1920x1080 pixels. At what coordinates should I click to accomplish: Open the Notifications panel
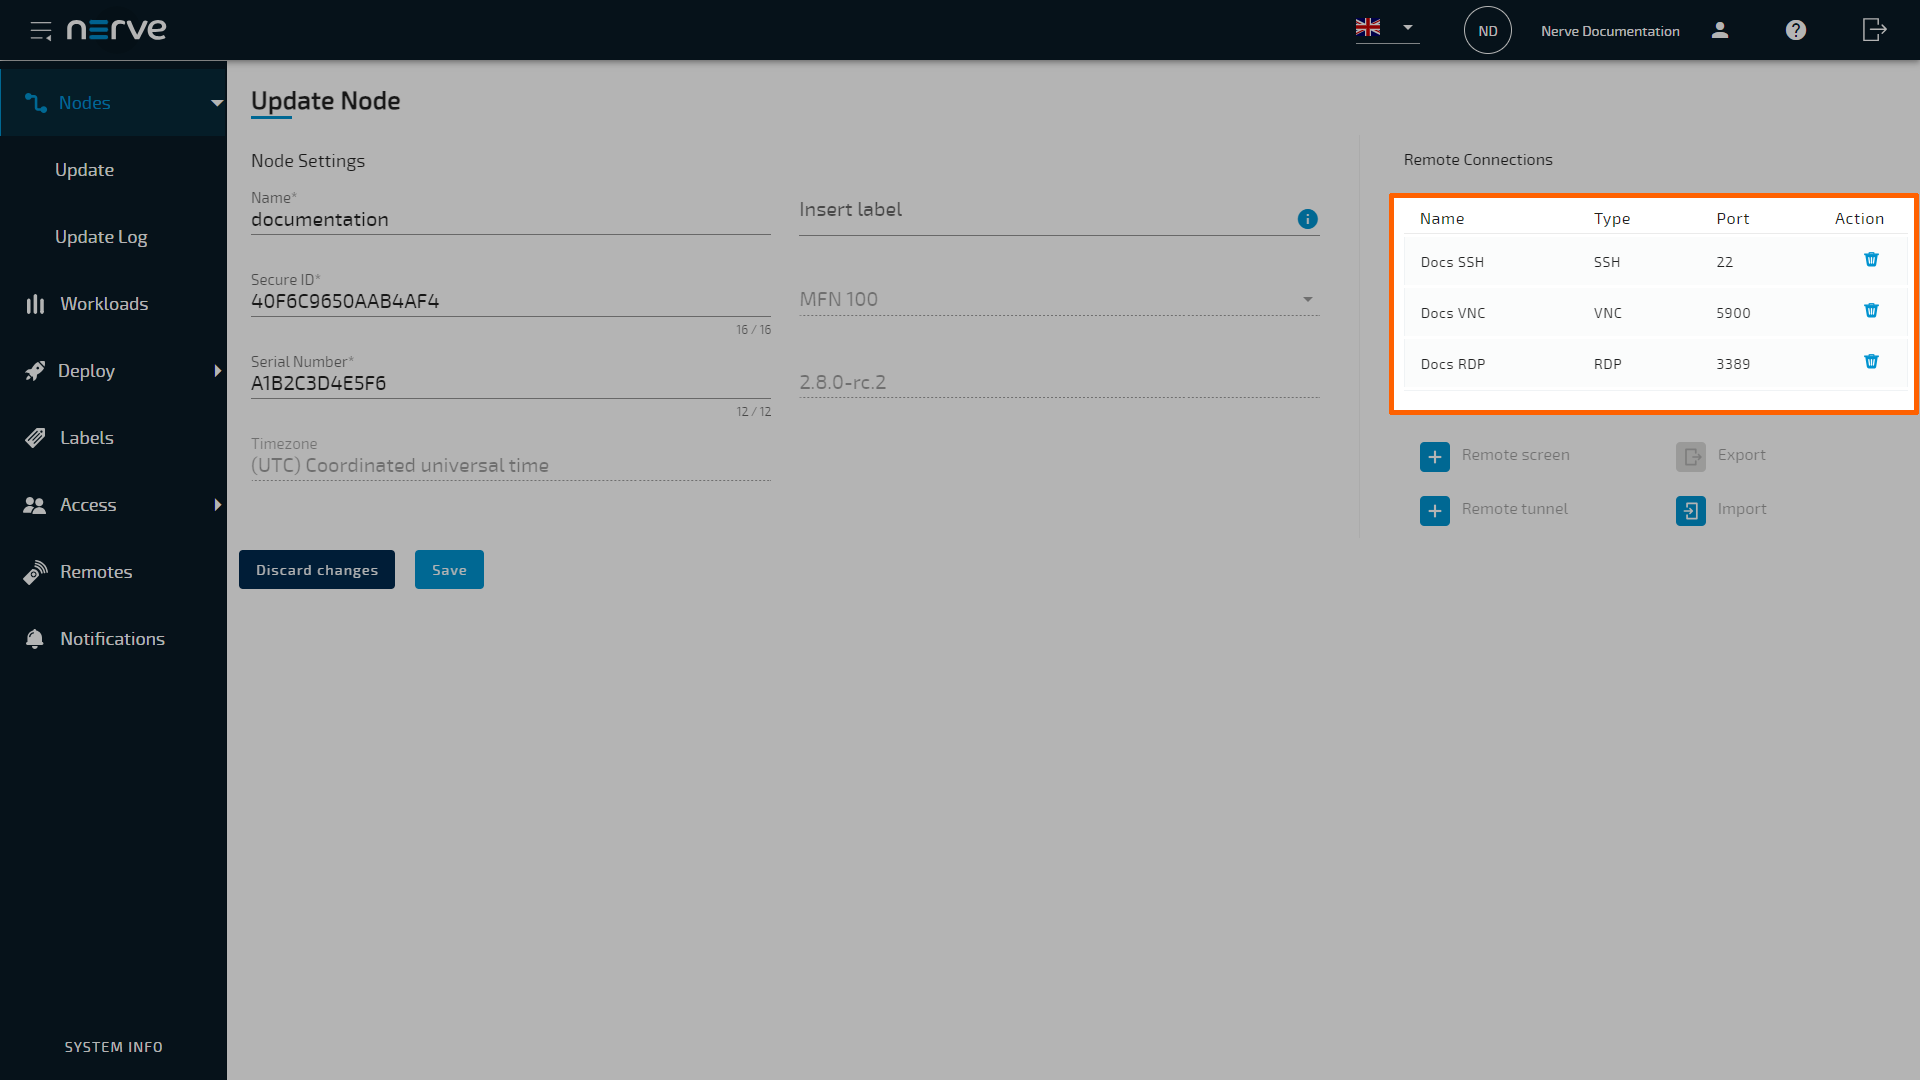[x=112, y=638]
